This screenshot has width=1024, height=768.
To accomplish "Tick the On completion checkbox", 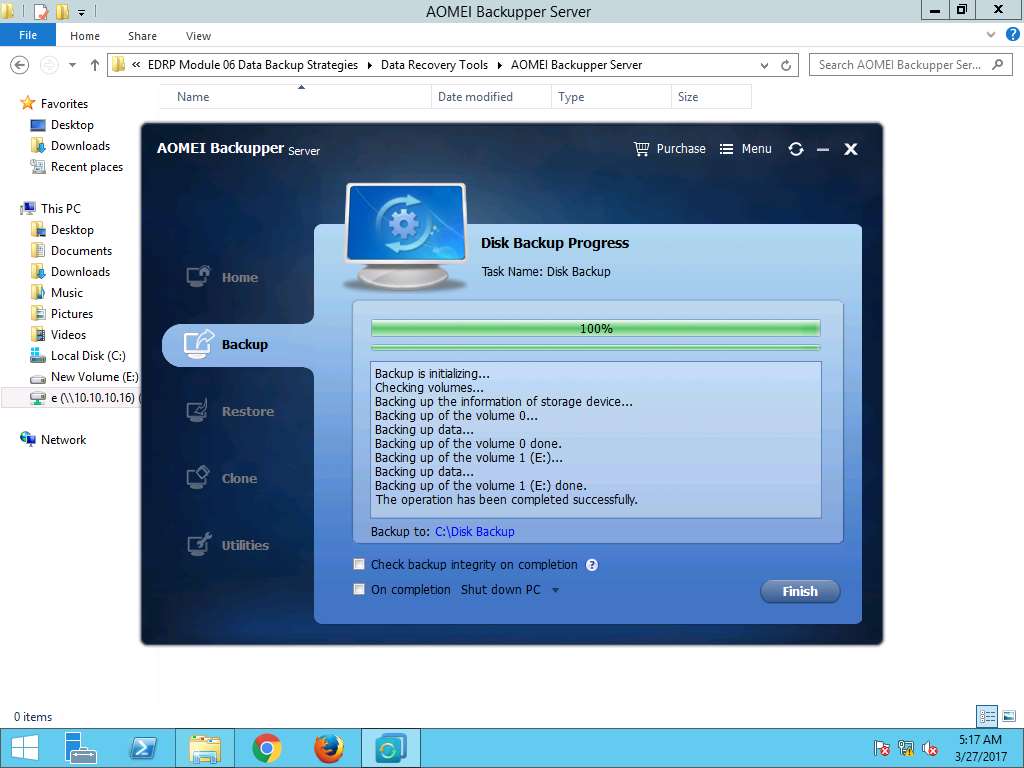I will (x=359, y=589).
